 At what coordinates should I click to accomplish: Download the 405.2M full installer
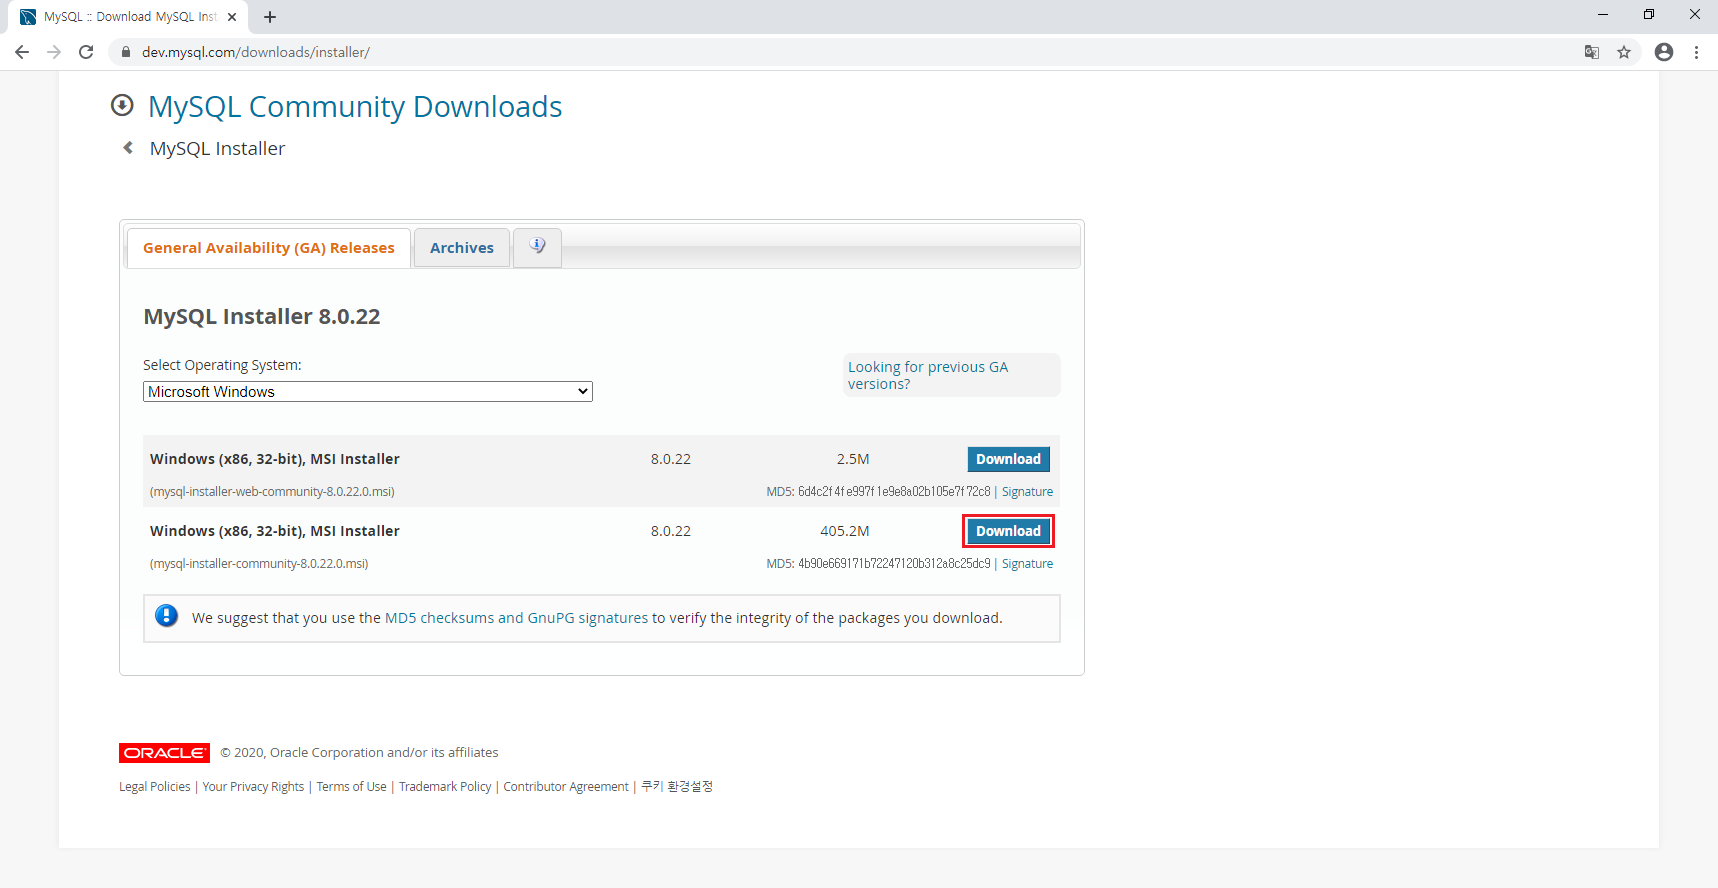(1008, 531)
